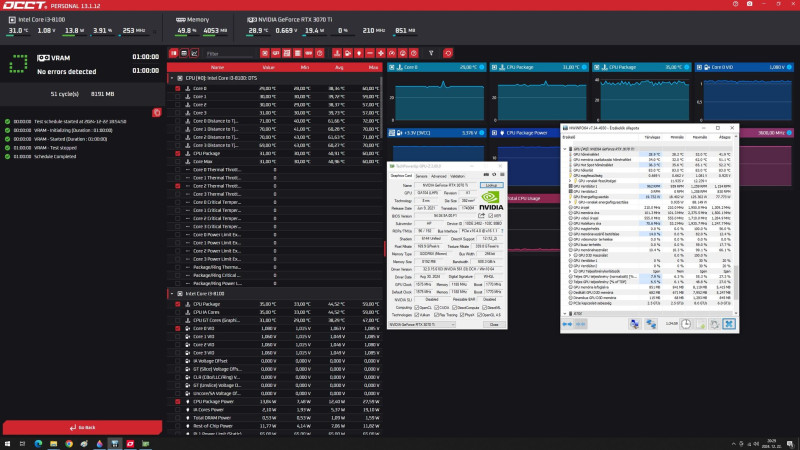800x450 pixels.
Task: Click the BIOS share/export icon in GPU-Z
Action: click(x=481, y=216)
